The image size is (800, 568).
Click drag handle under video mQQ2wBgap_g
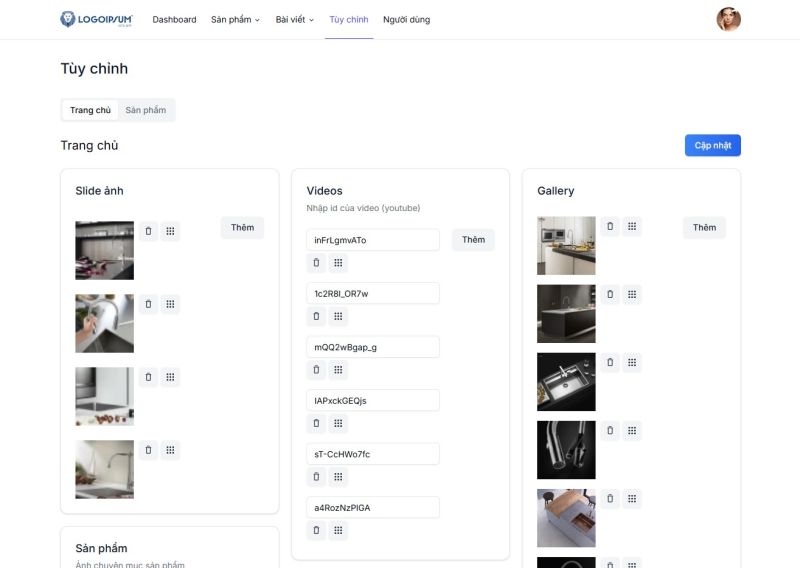tap(339, 370)
